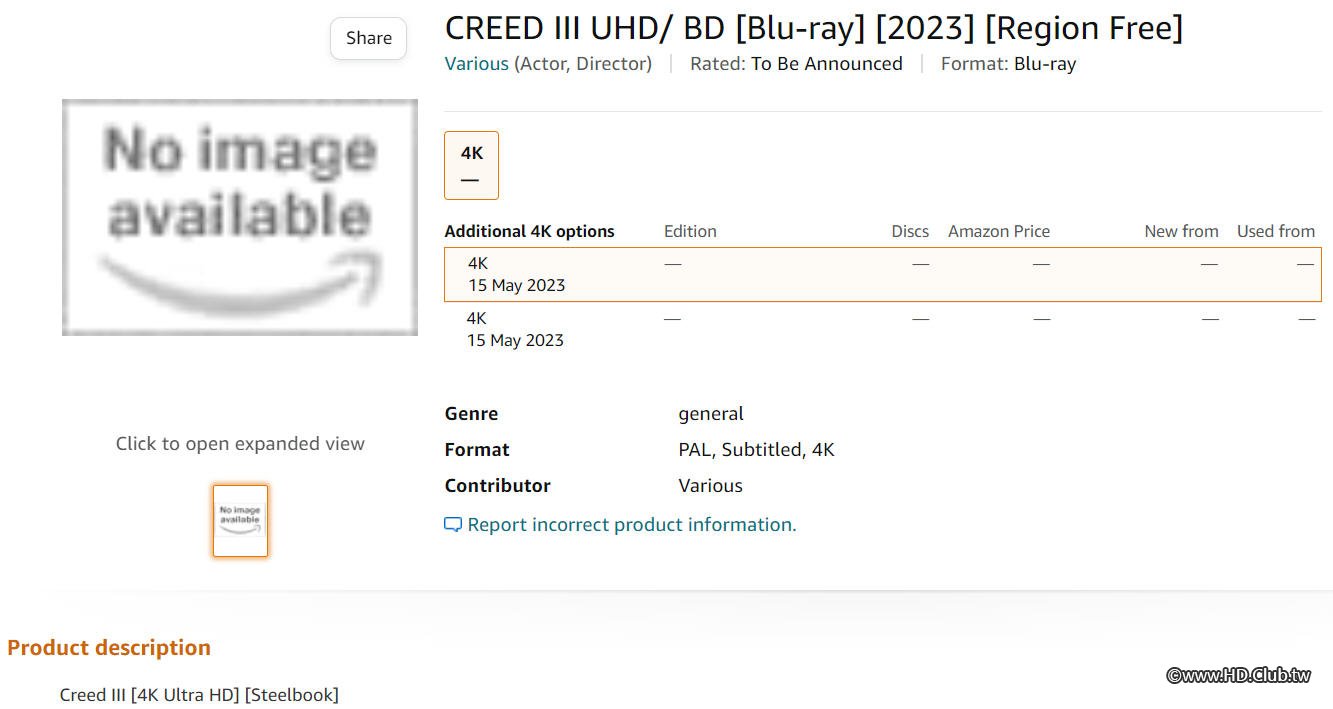Screen dimensions: 1333x709
Task: Select the highlighted 4K 15 May 2023 row
Action: 883,274
